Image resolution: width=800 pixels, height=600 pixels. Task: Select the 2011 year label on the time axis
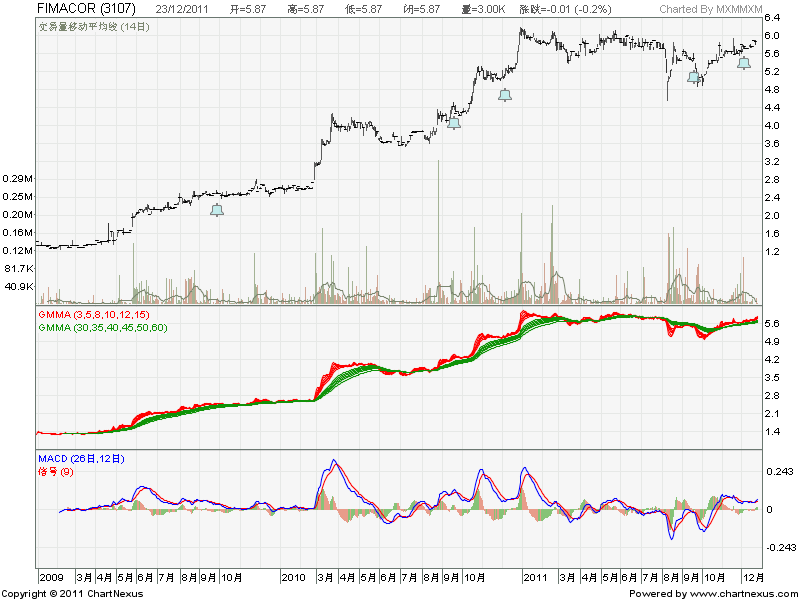pos(536,577)
